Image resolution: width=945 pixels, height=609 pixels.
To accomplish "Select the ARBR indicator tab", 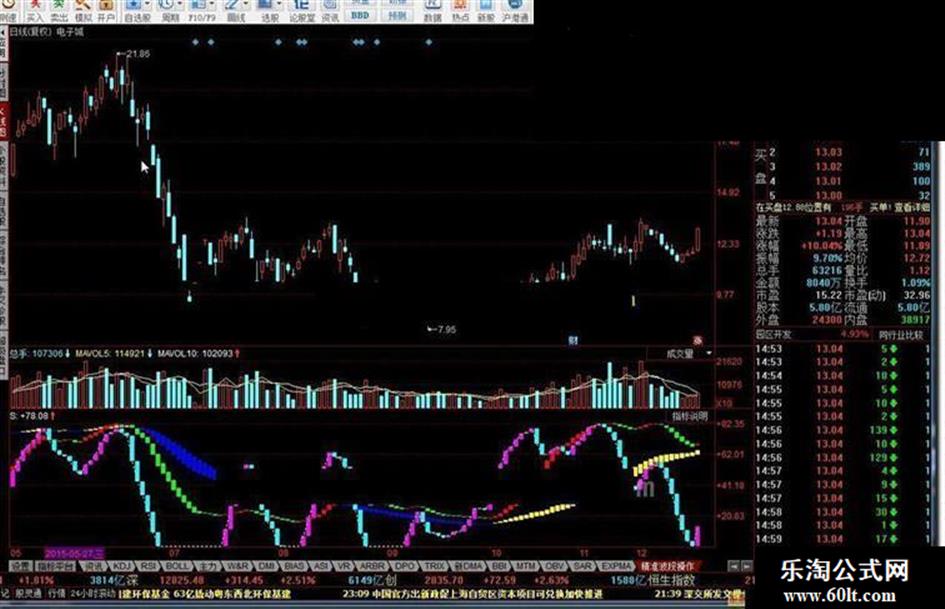I will click(x=371, y=566).
